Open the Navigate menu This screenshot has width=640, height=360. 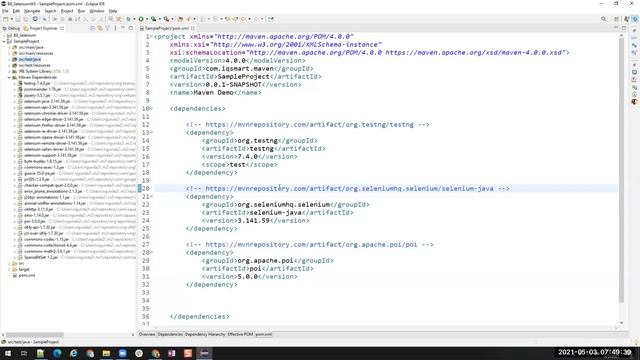(32, 11)
